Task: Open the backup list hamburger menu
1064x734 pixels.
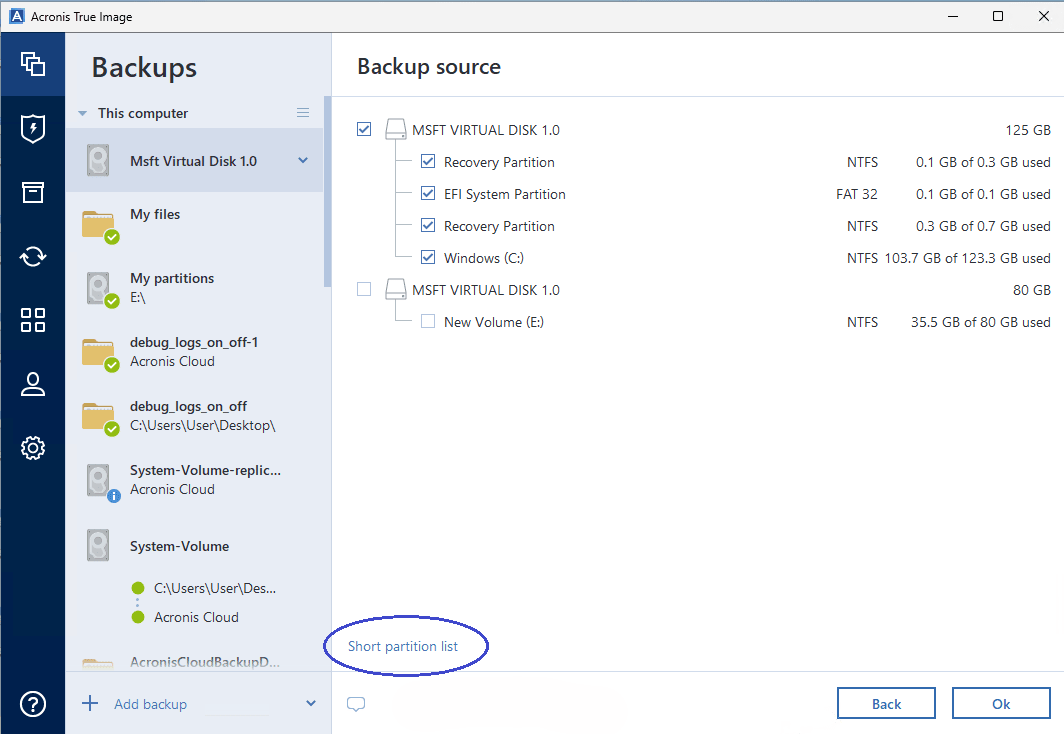Action: click(x=303, y=113)
